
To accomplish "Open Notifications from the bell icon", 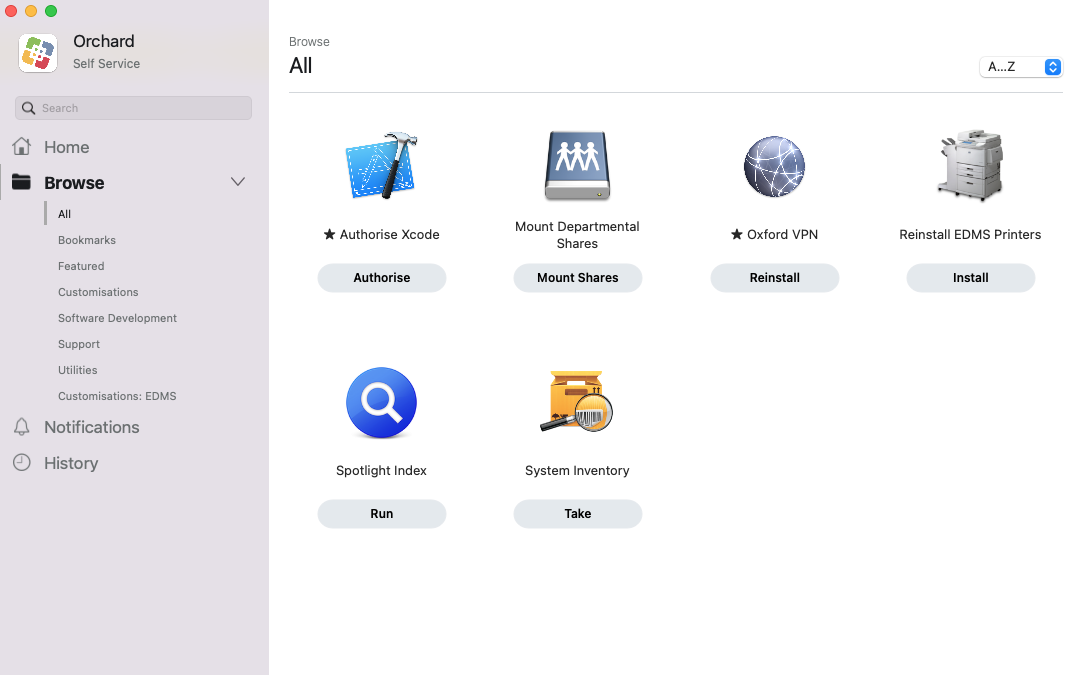I will click(22, 427).
